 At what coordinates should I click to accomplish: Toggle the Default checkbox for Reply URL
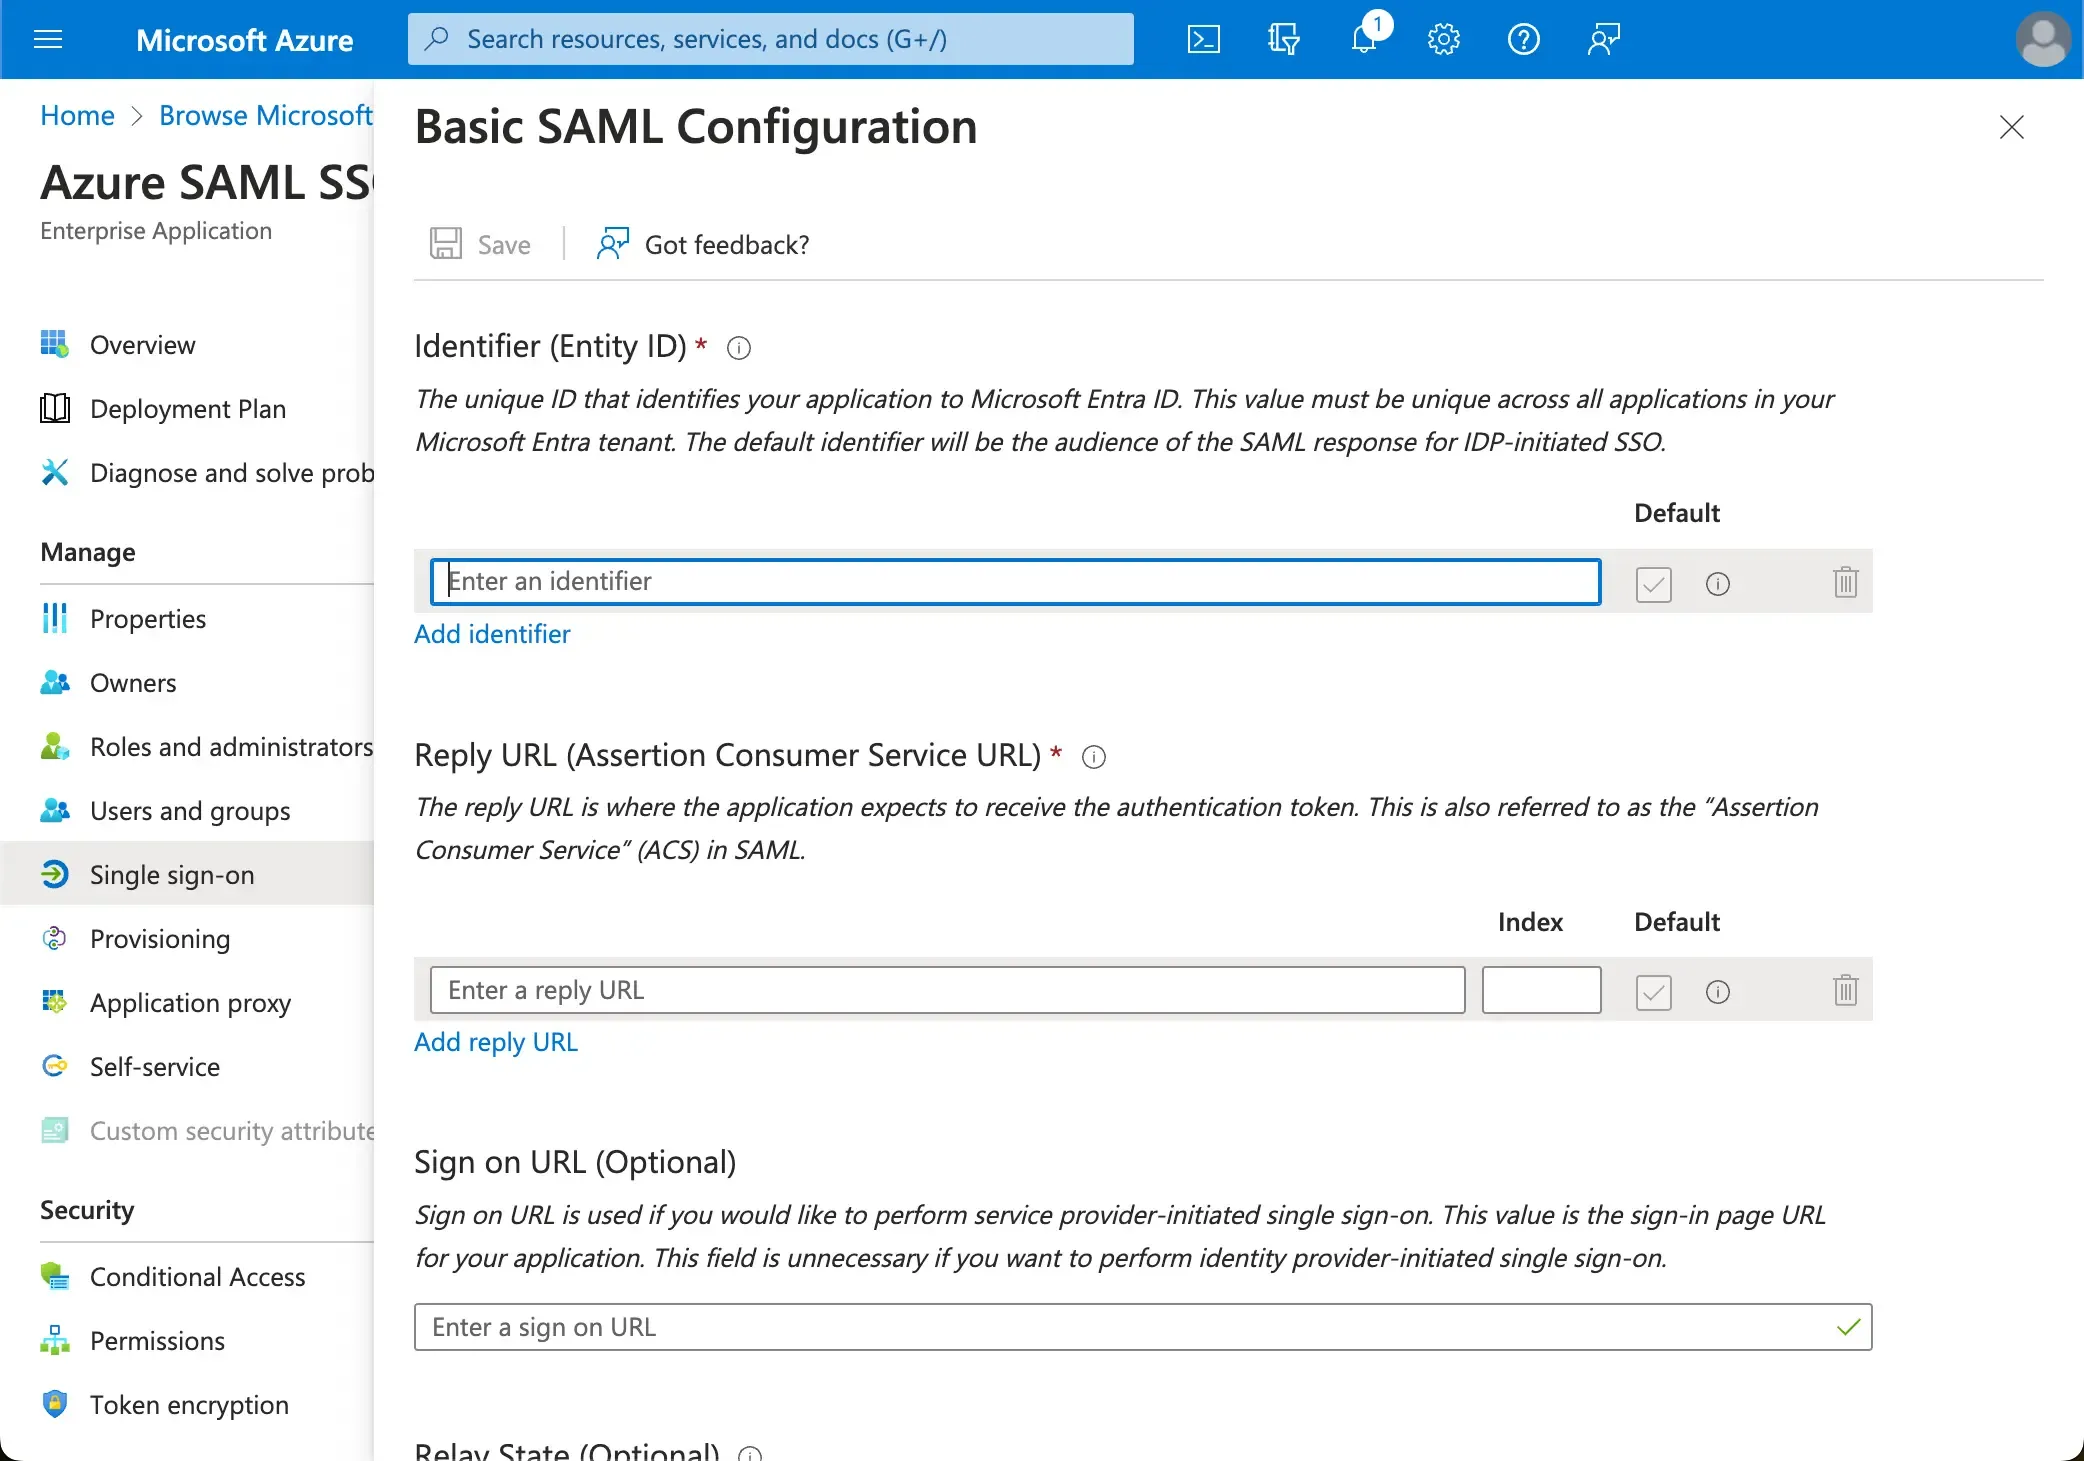click(x=1653, y=991)
